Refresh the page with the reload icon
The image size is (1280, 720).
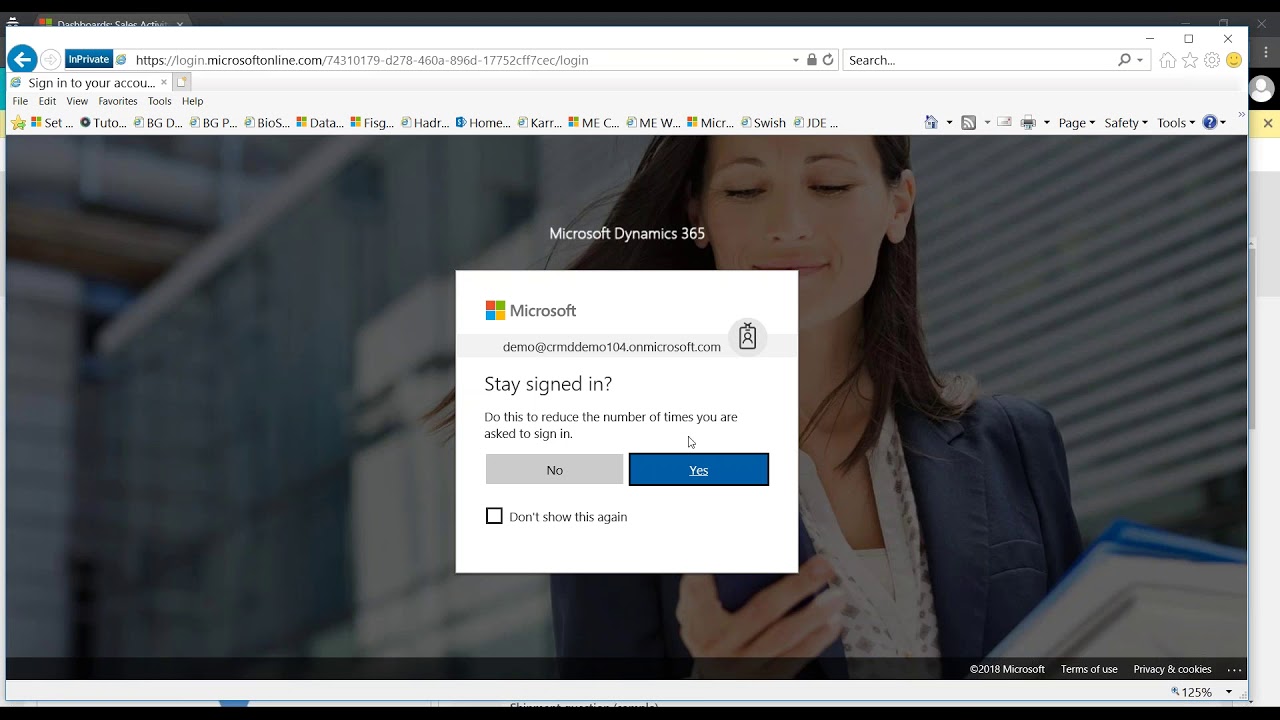coord(828,60)
